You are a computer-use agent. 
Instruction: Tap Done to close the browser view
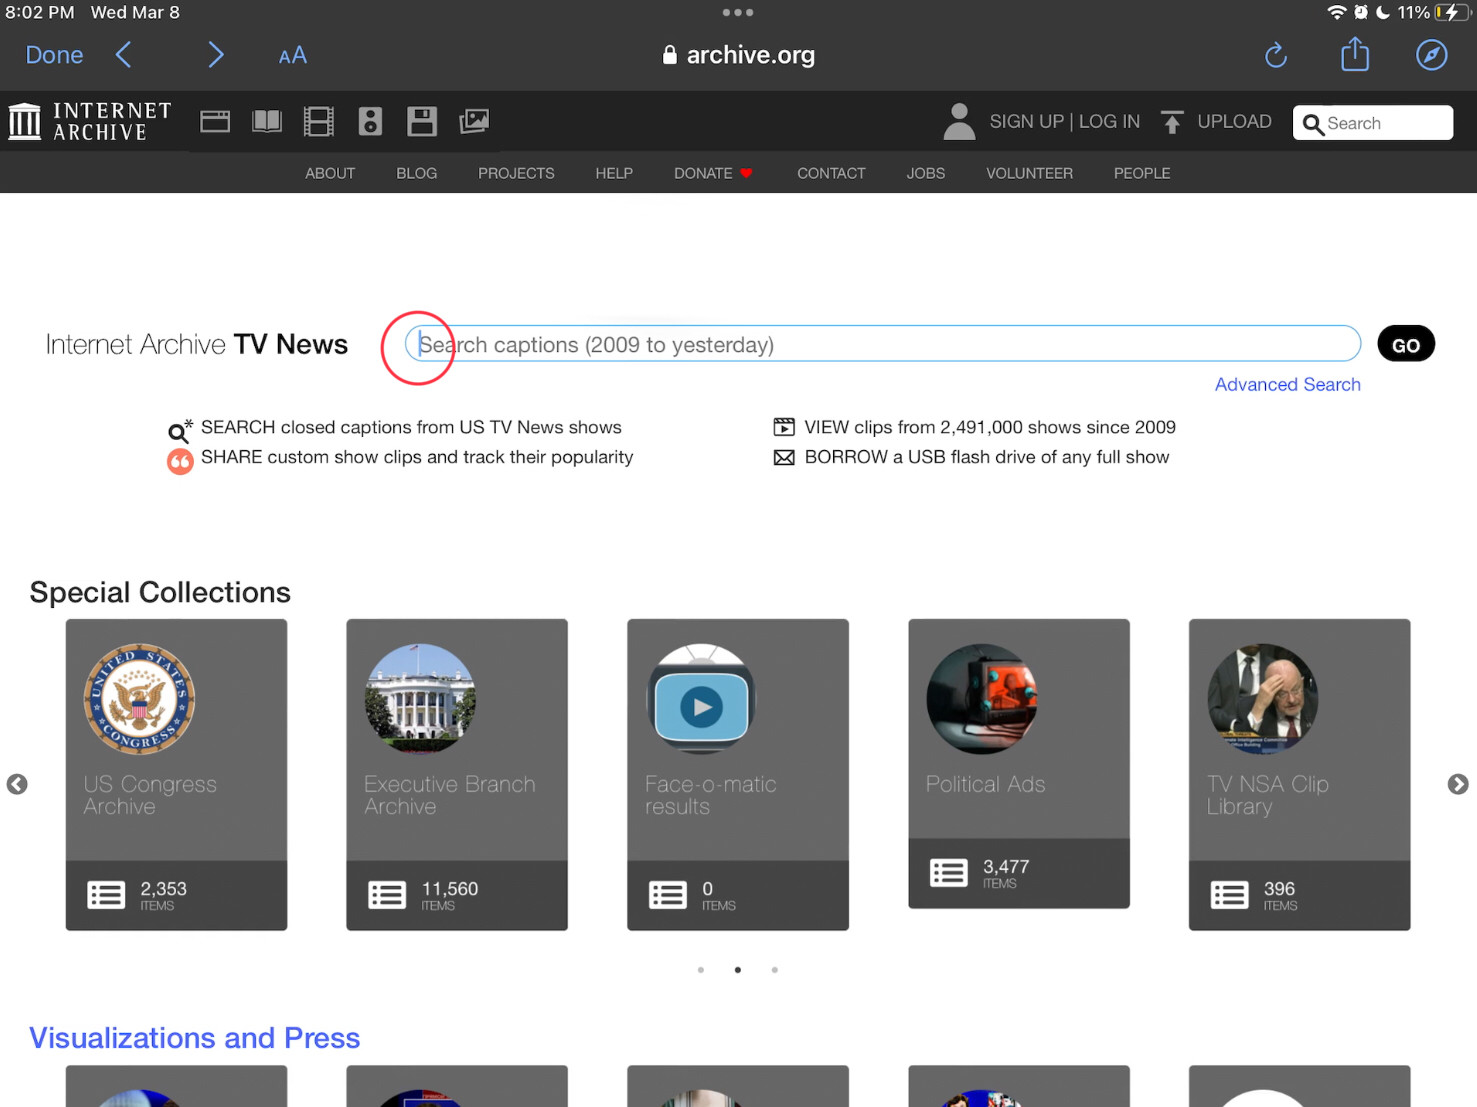54,55
